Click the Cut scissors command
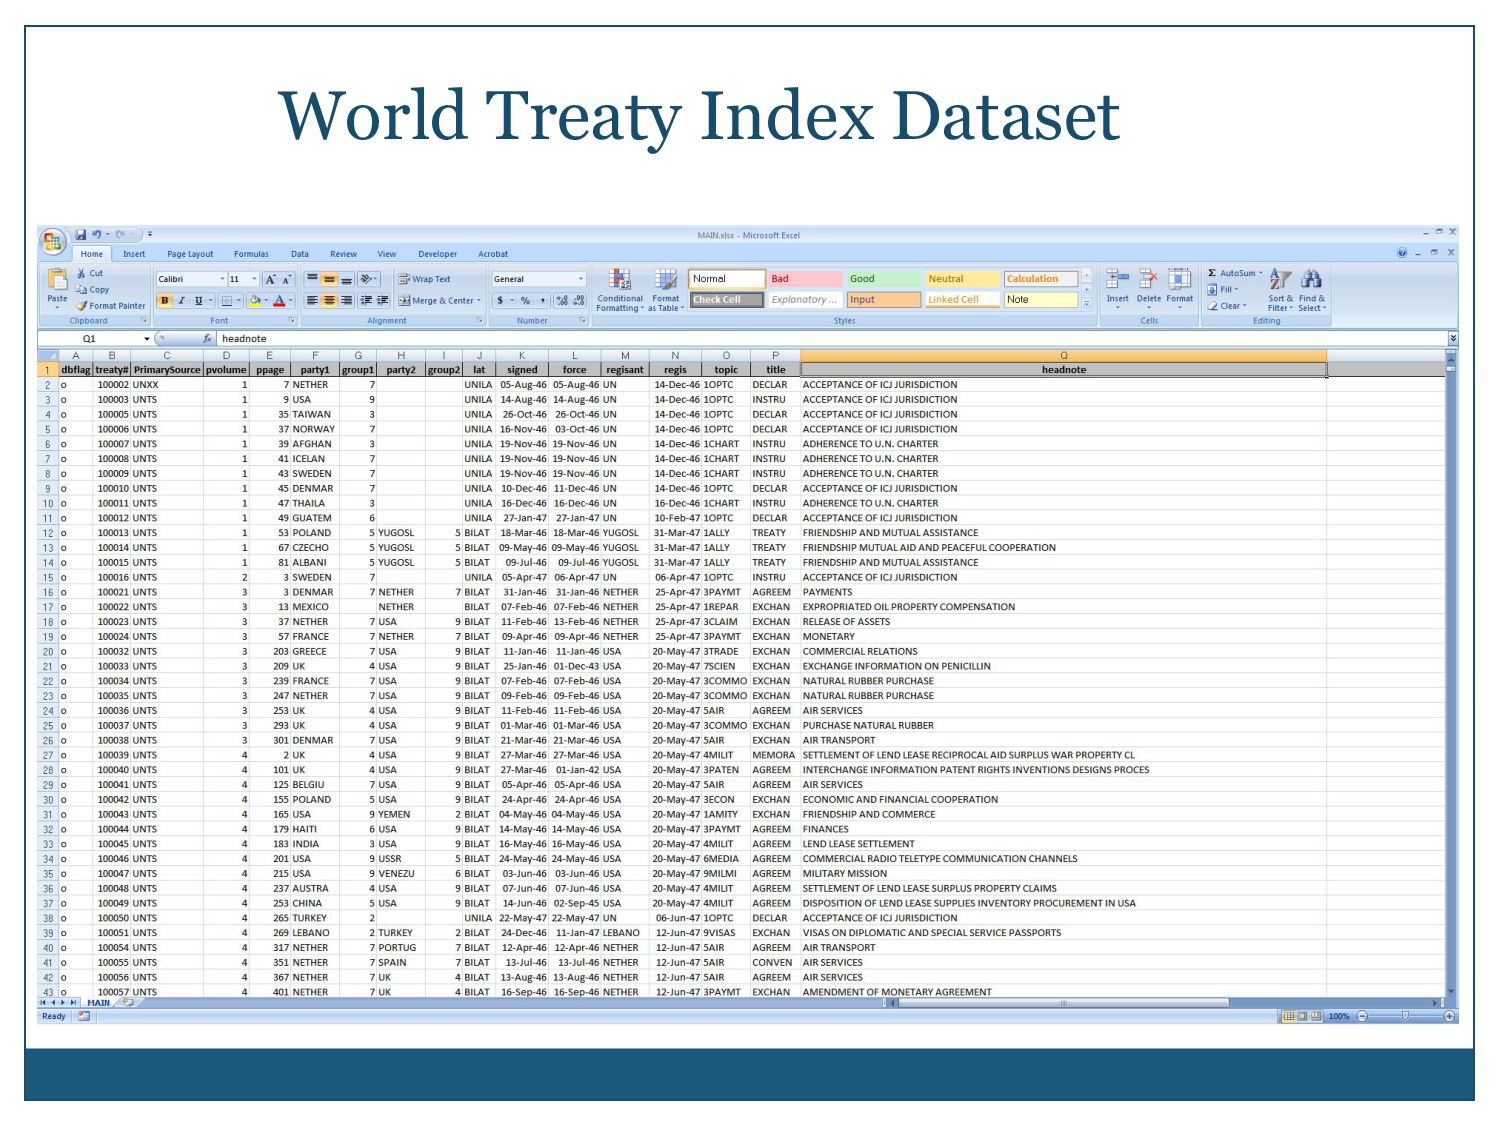This screenshot has height=1125, width=1500. 90,273
